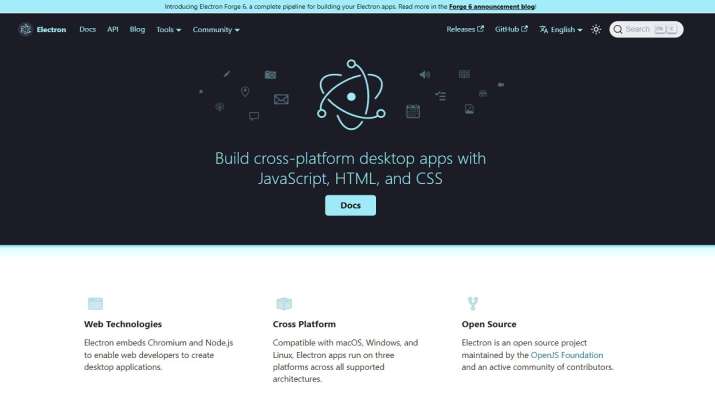Click the hero headline Build cross-platform desktop apps

point(350,168)
